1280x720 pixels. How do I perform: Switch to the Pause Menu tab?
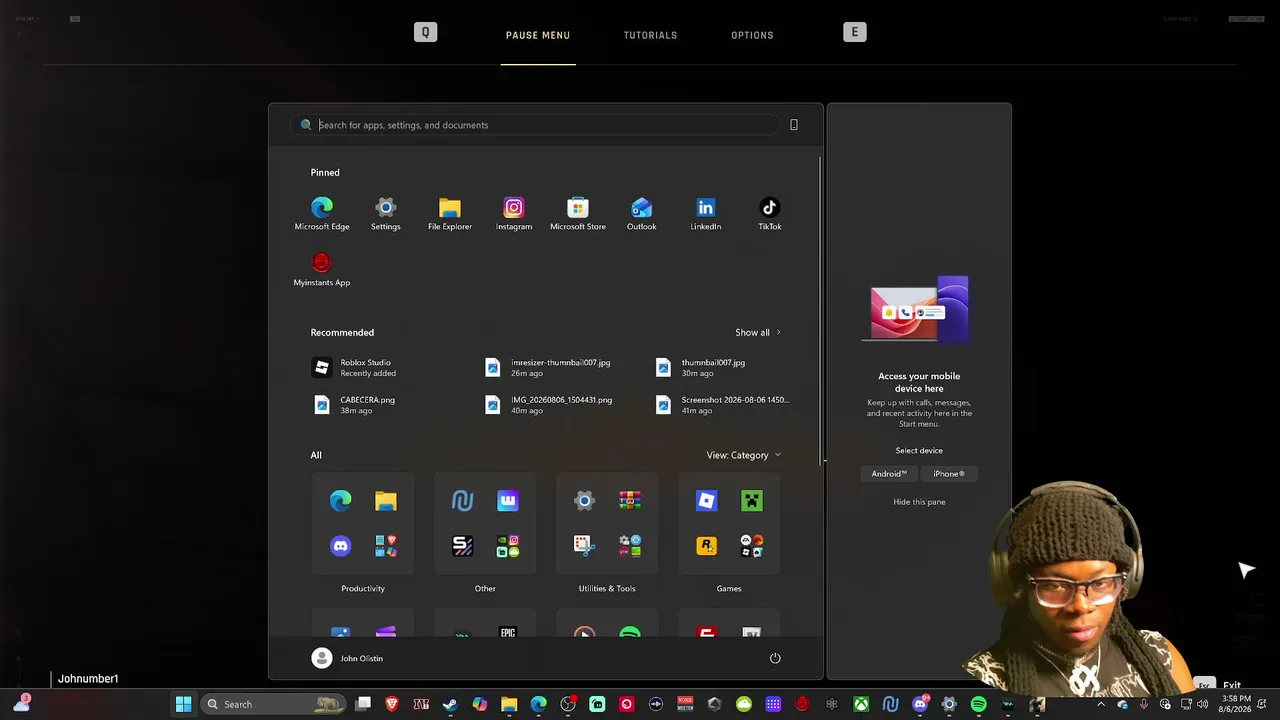538,35
